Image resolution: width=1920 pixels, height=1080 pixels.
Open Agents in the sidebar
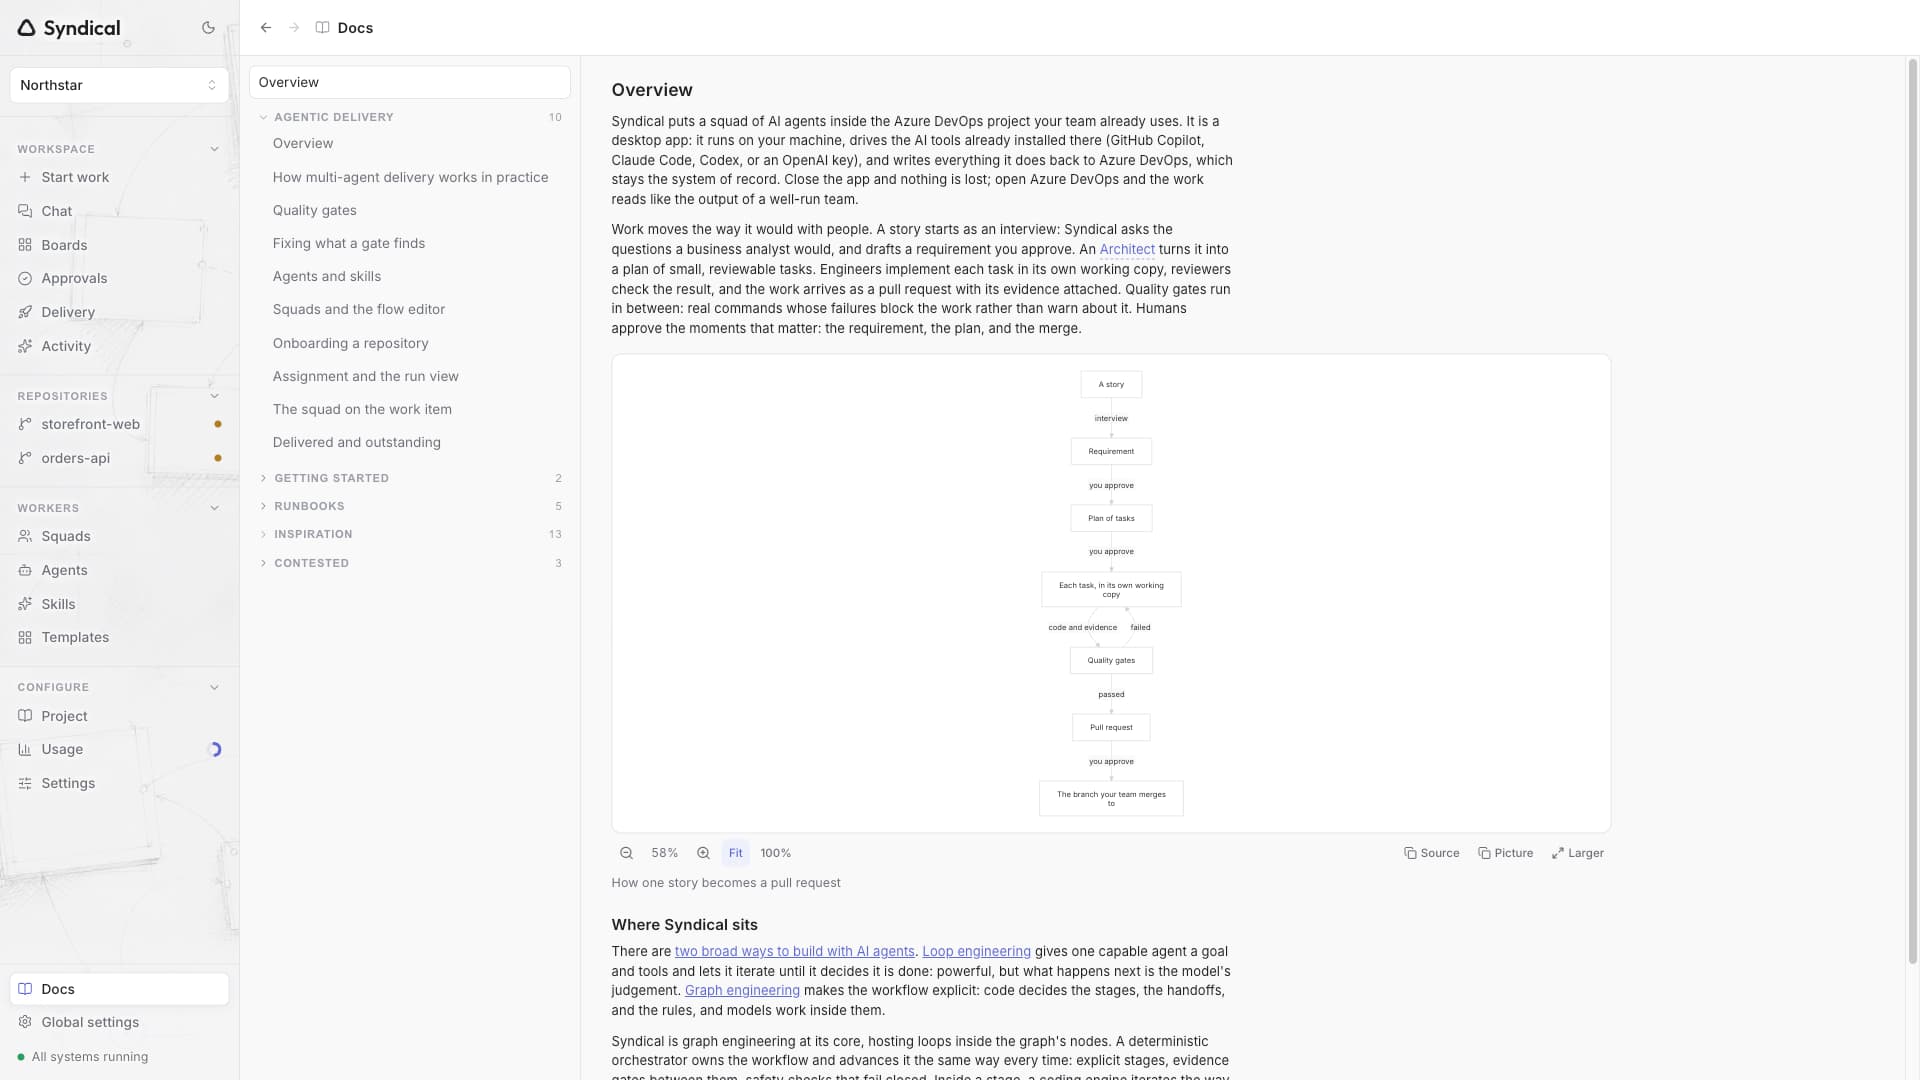coord(119,570)
